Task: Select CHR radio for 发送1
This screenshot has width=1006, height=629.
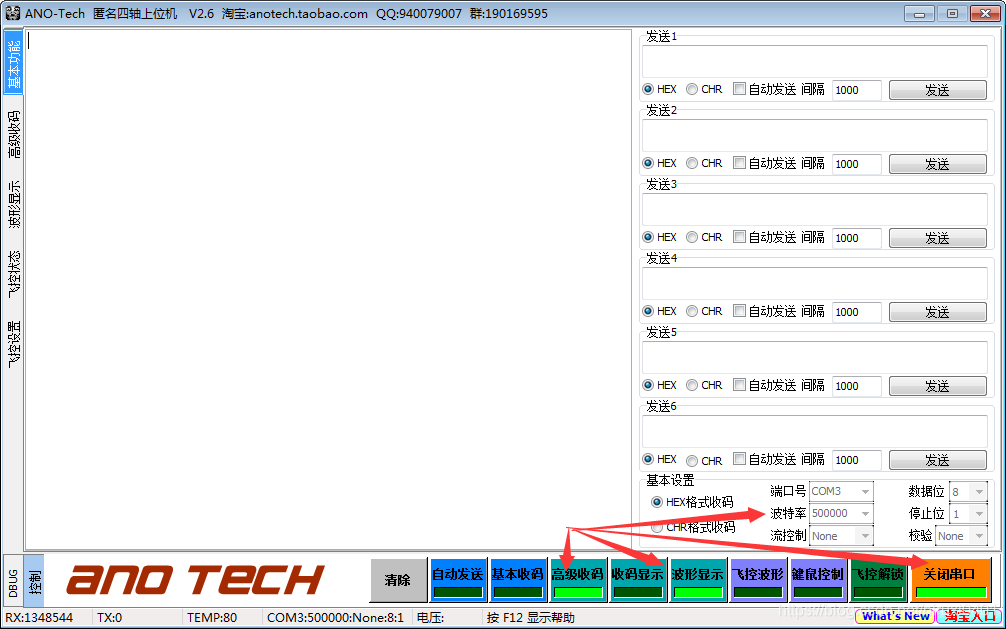Action: [x=692, y=89]
